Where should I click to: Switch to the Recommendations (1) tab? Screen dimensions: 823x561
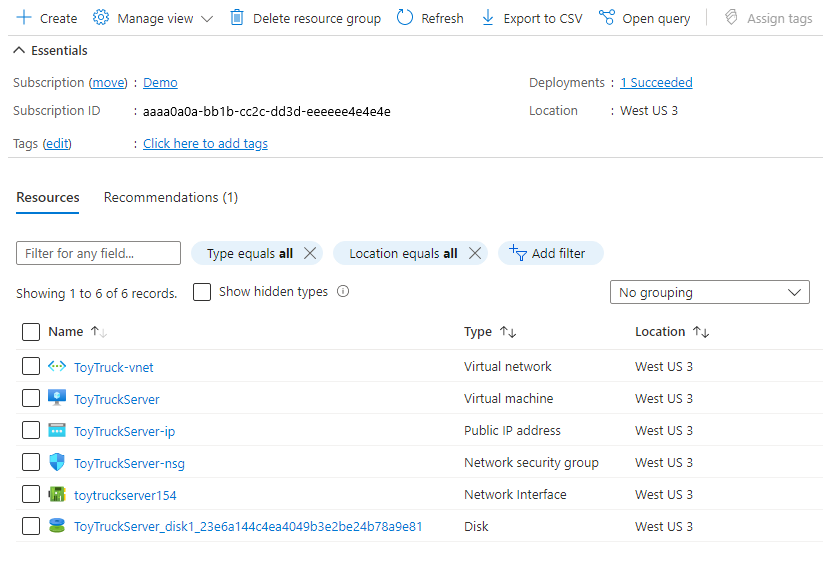[171, 197]
